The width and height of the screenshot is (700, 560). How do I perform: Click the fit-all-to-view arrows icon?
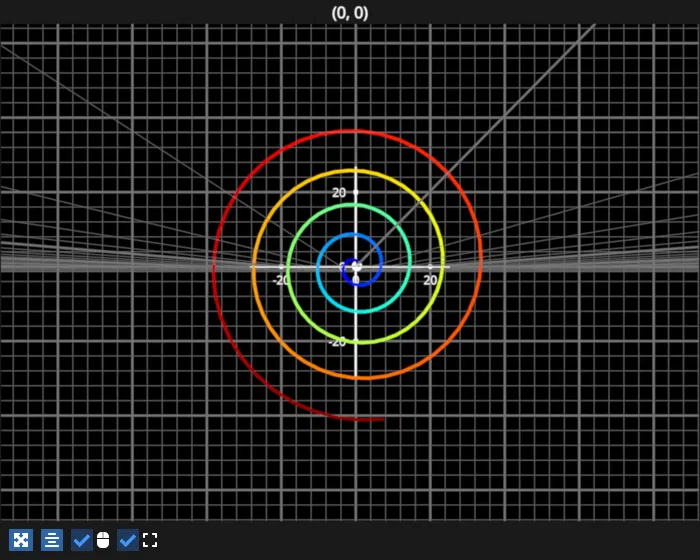21,540
